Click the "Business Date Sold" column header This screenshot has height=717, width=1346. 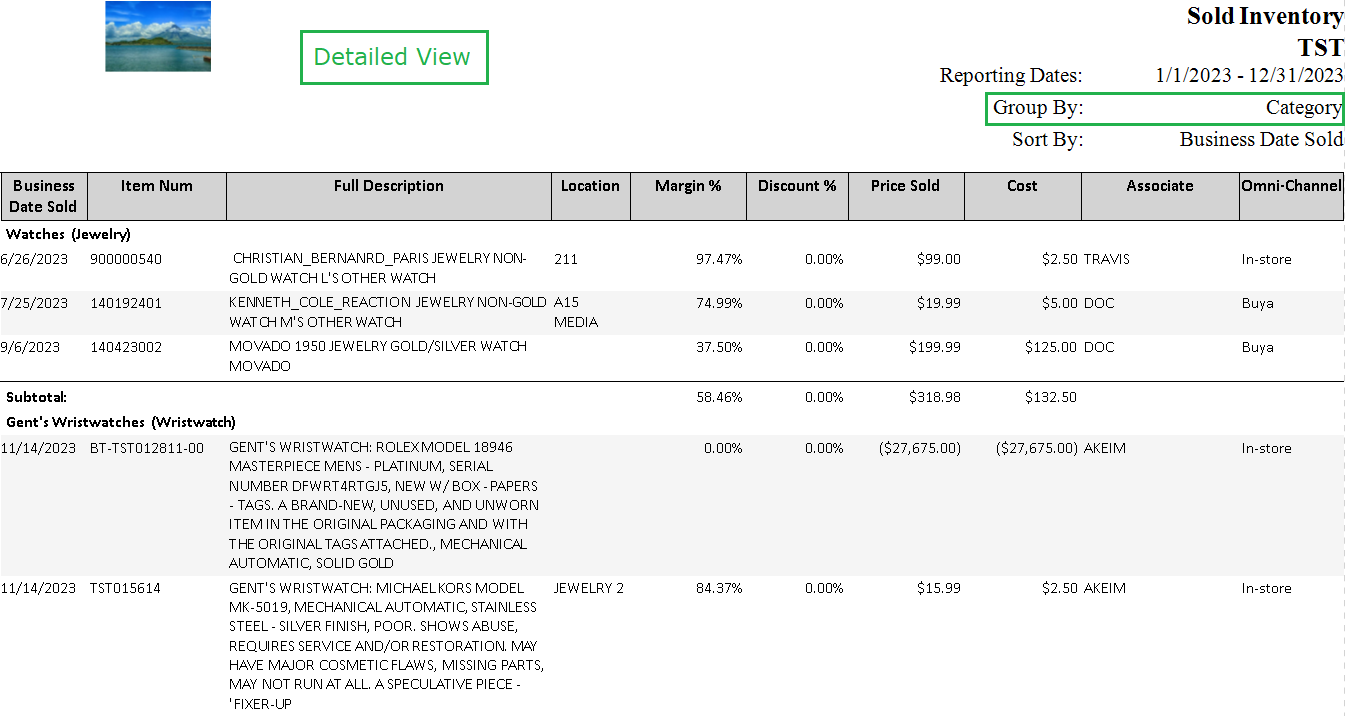pos(44,196)
